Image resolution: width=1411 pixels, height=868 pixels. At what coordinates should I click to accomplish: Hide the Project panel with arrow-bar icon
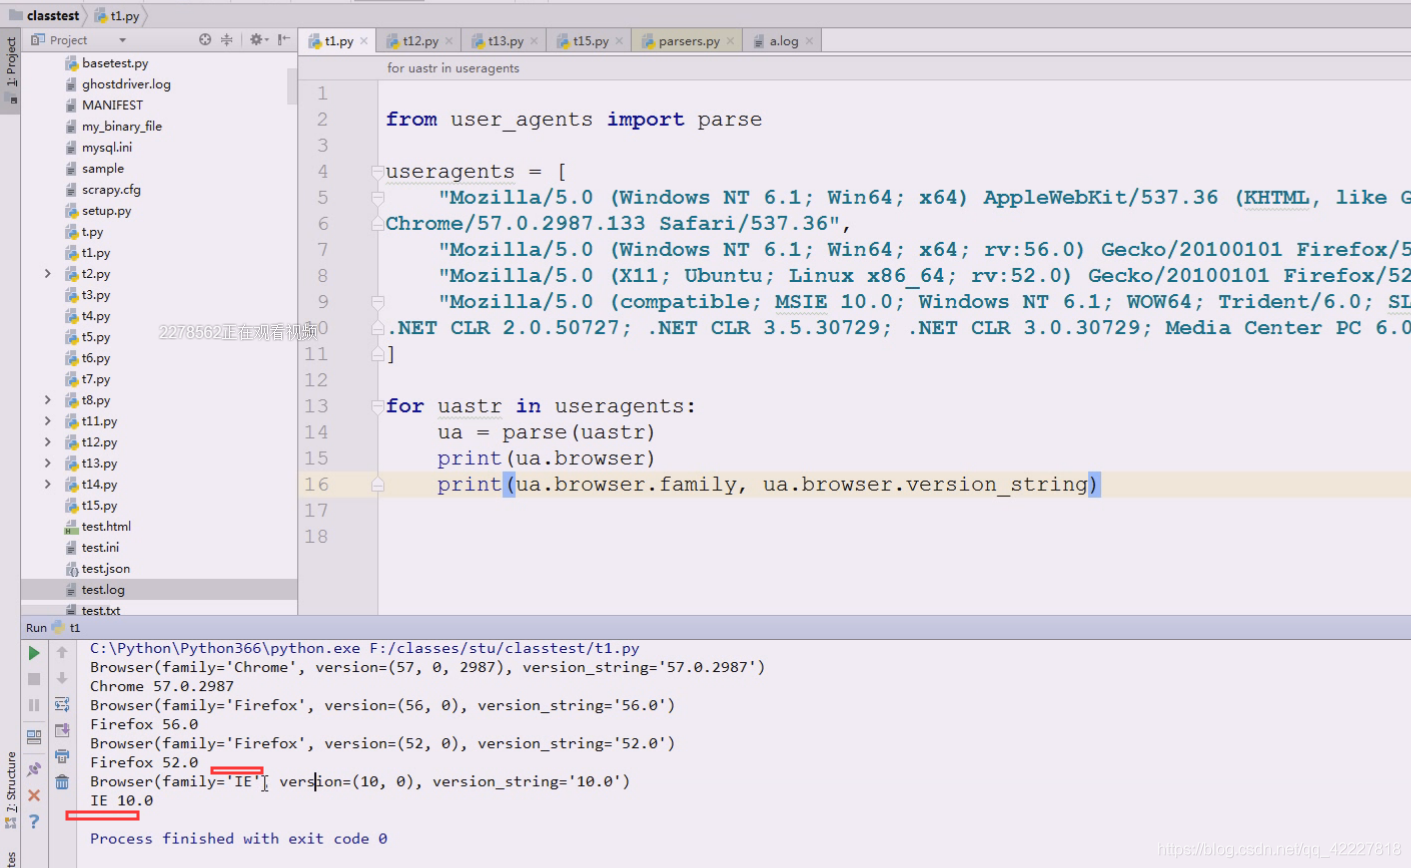pyautogui.click(x=284, y=40)
